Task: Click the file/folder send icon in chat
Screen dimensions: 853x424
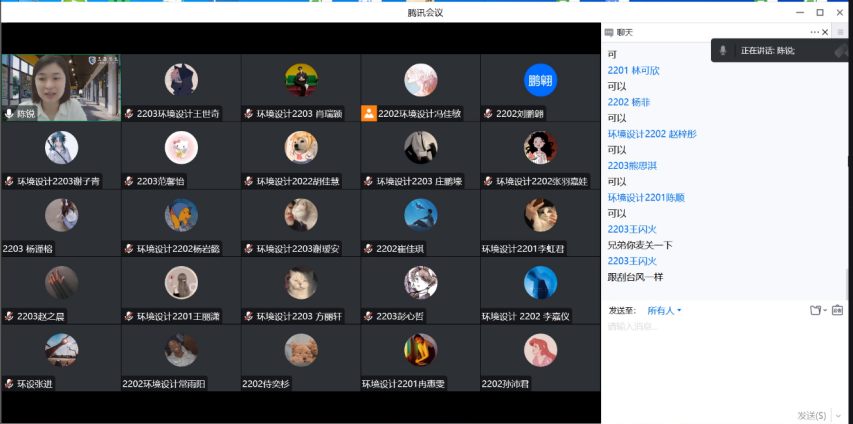Action: pyautogui.click(x=815, y=310)
